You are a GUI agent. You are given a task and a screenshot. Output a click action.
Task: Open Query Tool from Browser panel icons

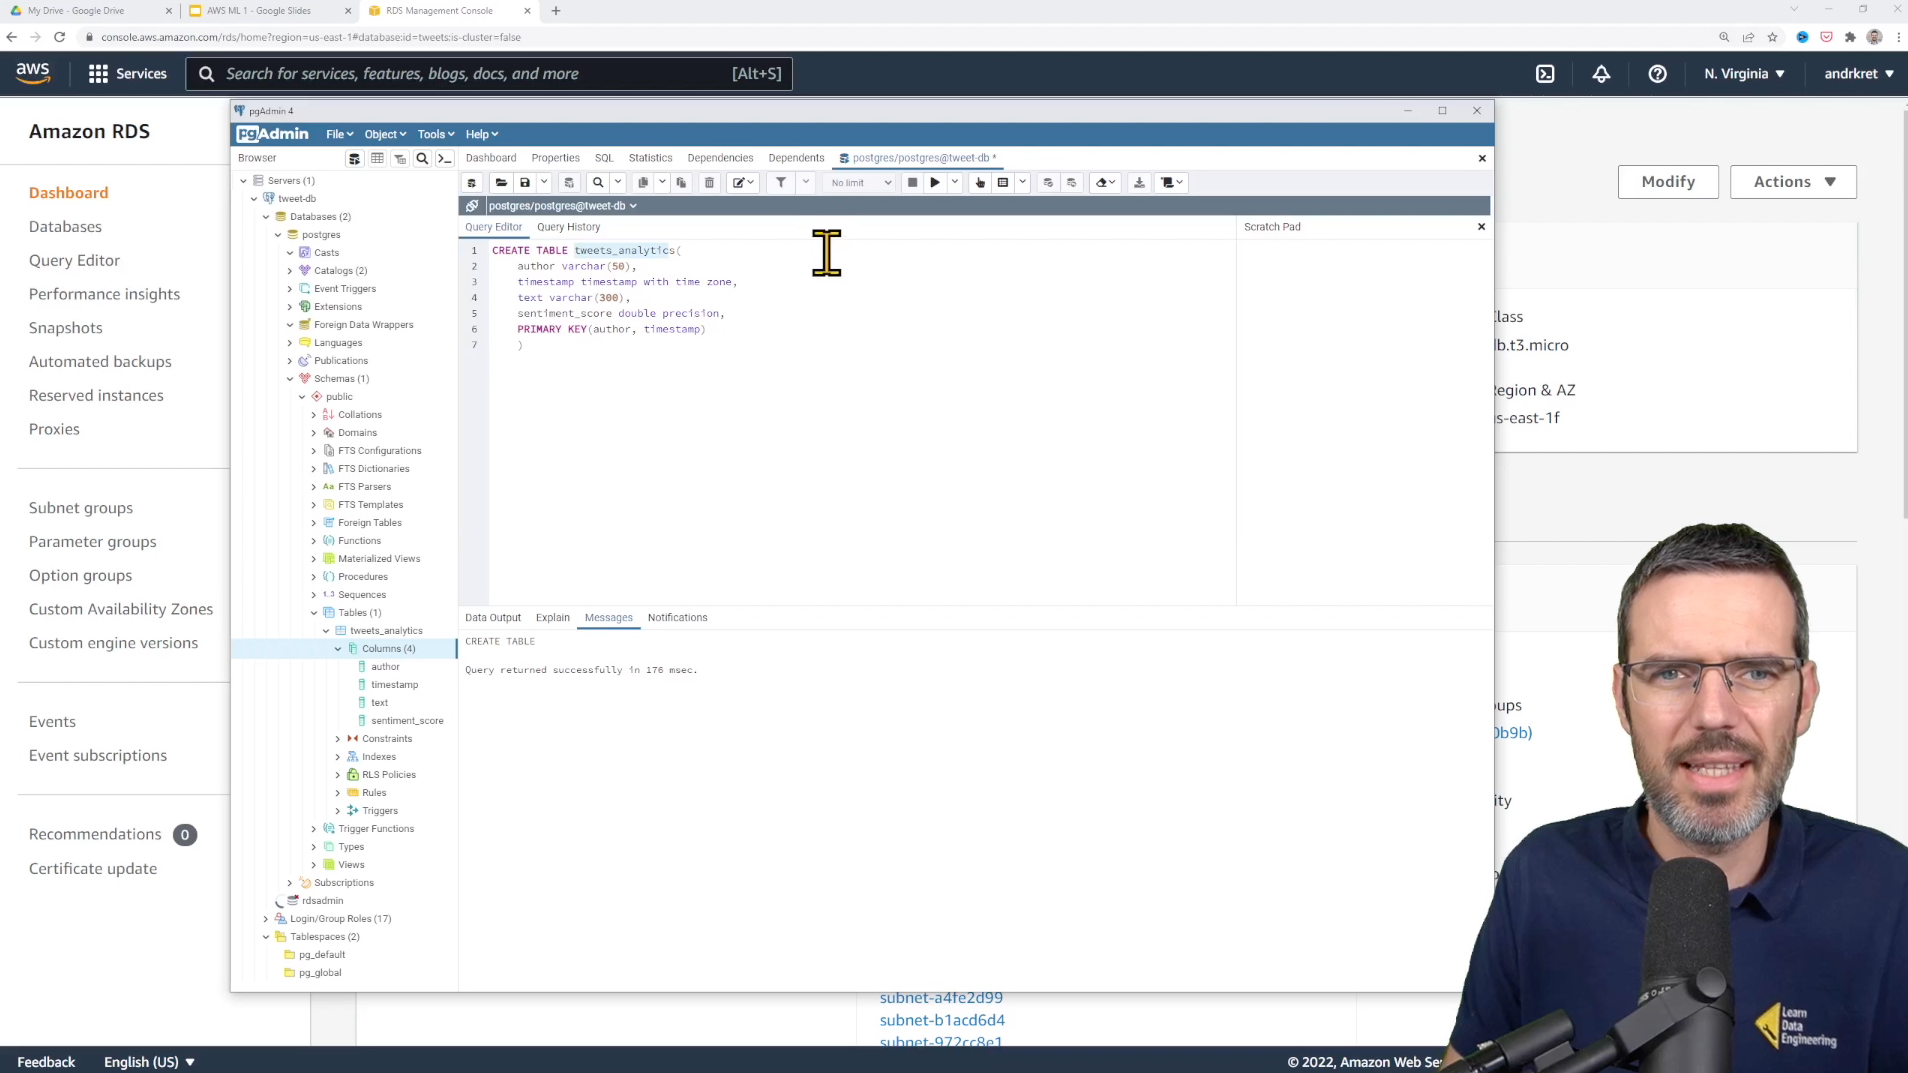pos(354,158)
